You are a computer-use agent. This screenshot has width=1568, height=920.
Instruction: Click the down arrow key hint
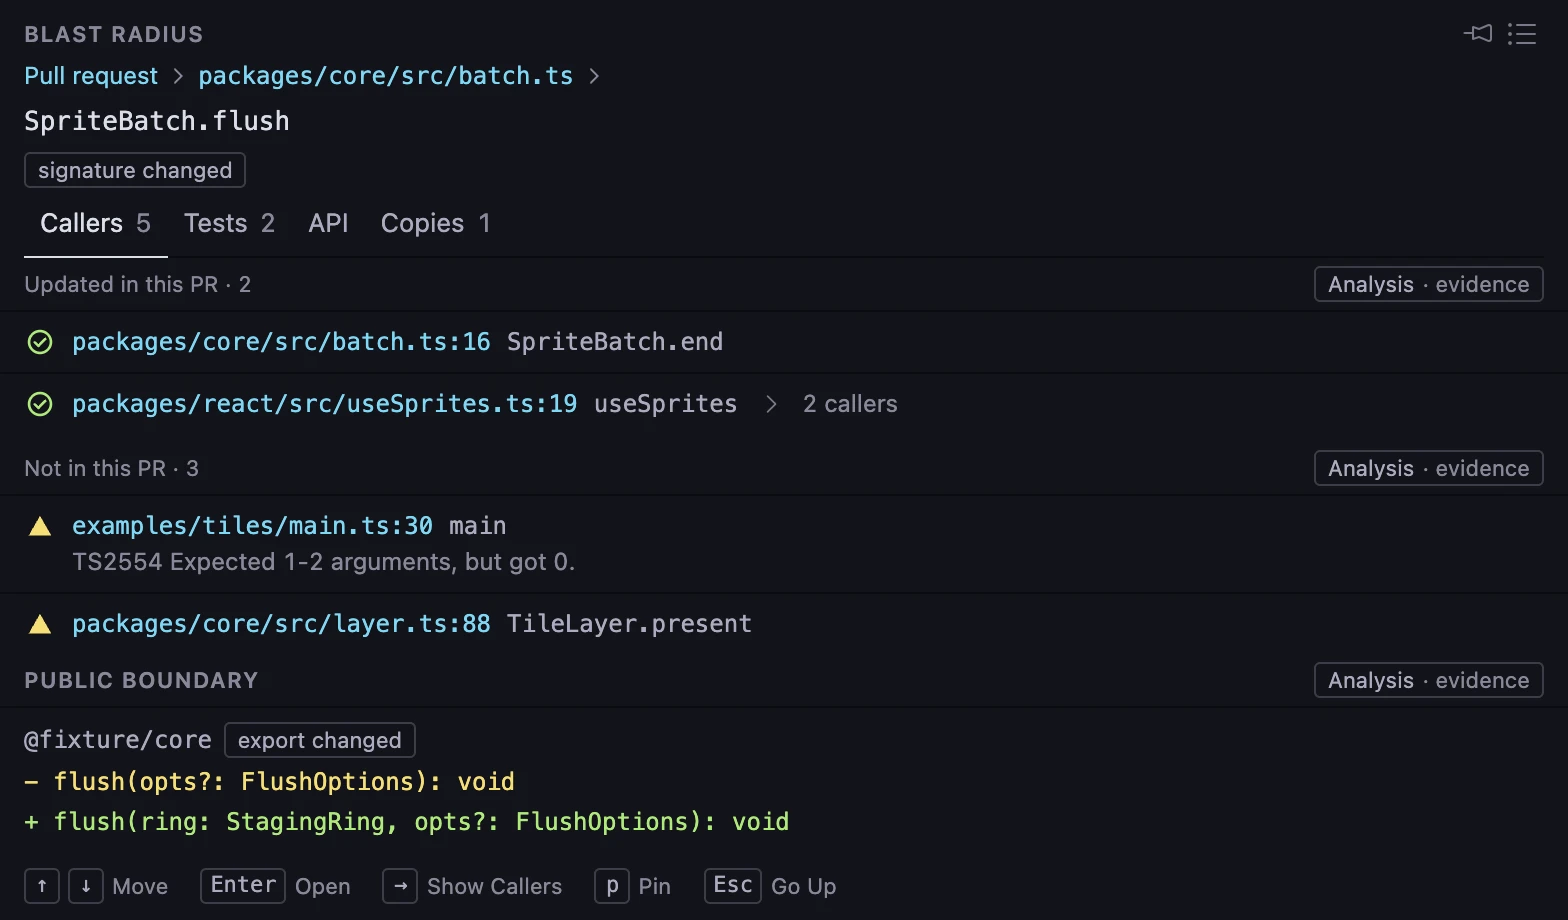86,886
